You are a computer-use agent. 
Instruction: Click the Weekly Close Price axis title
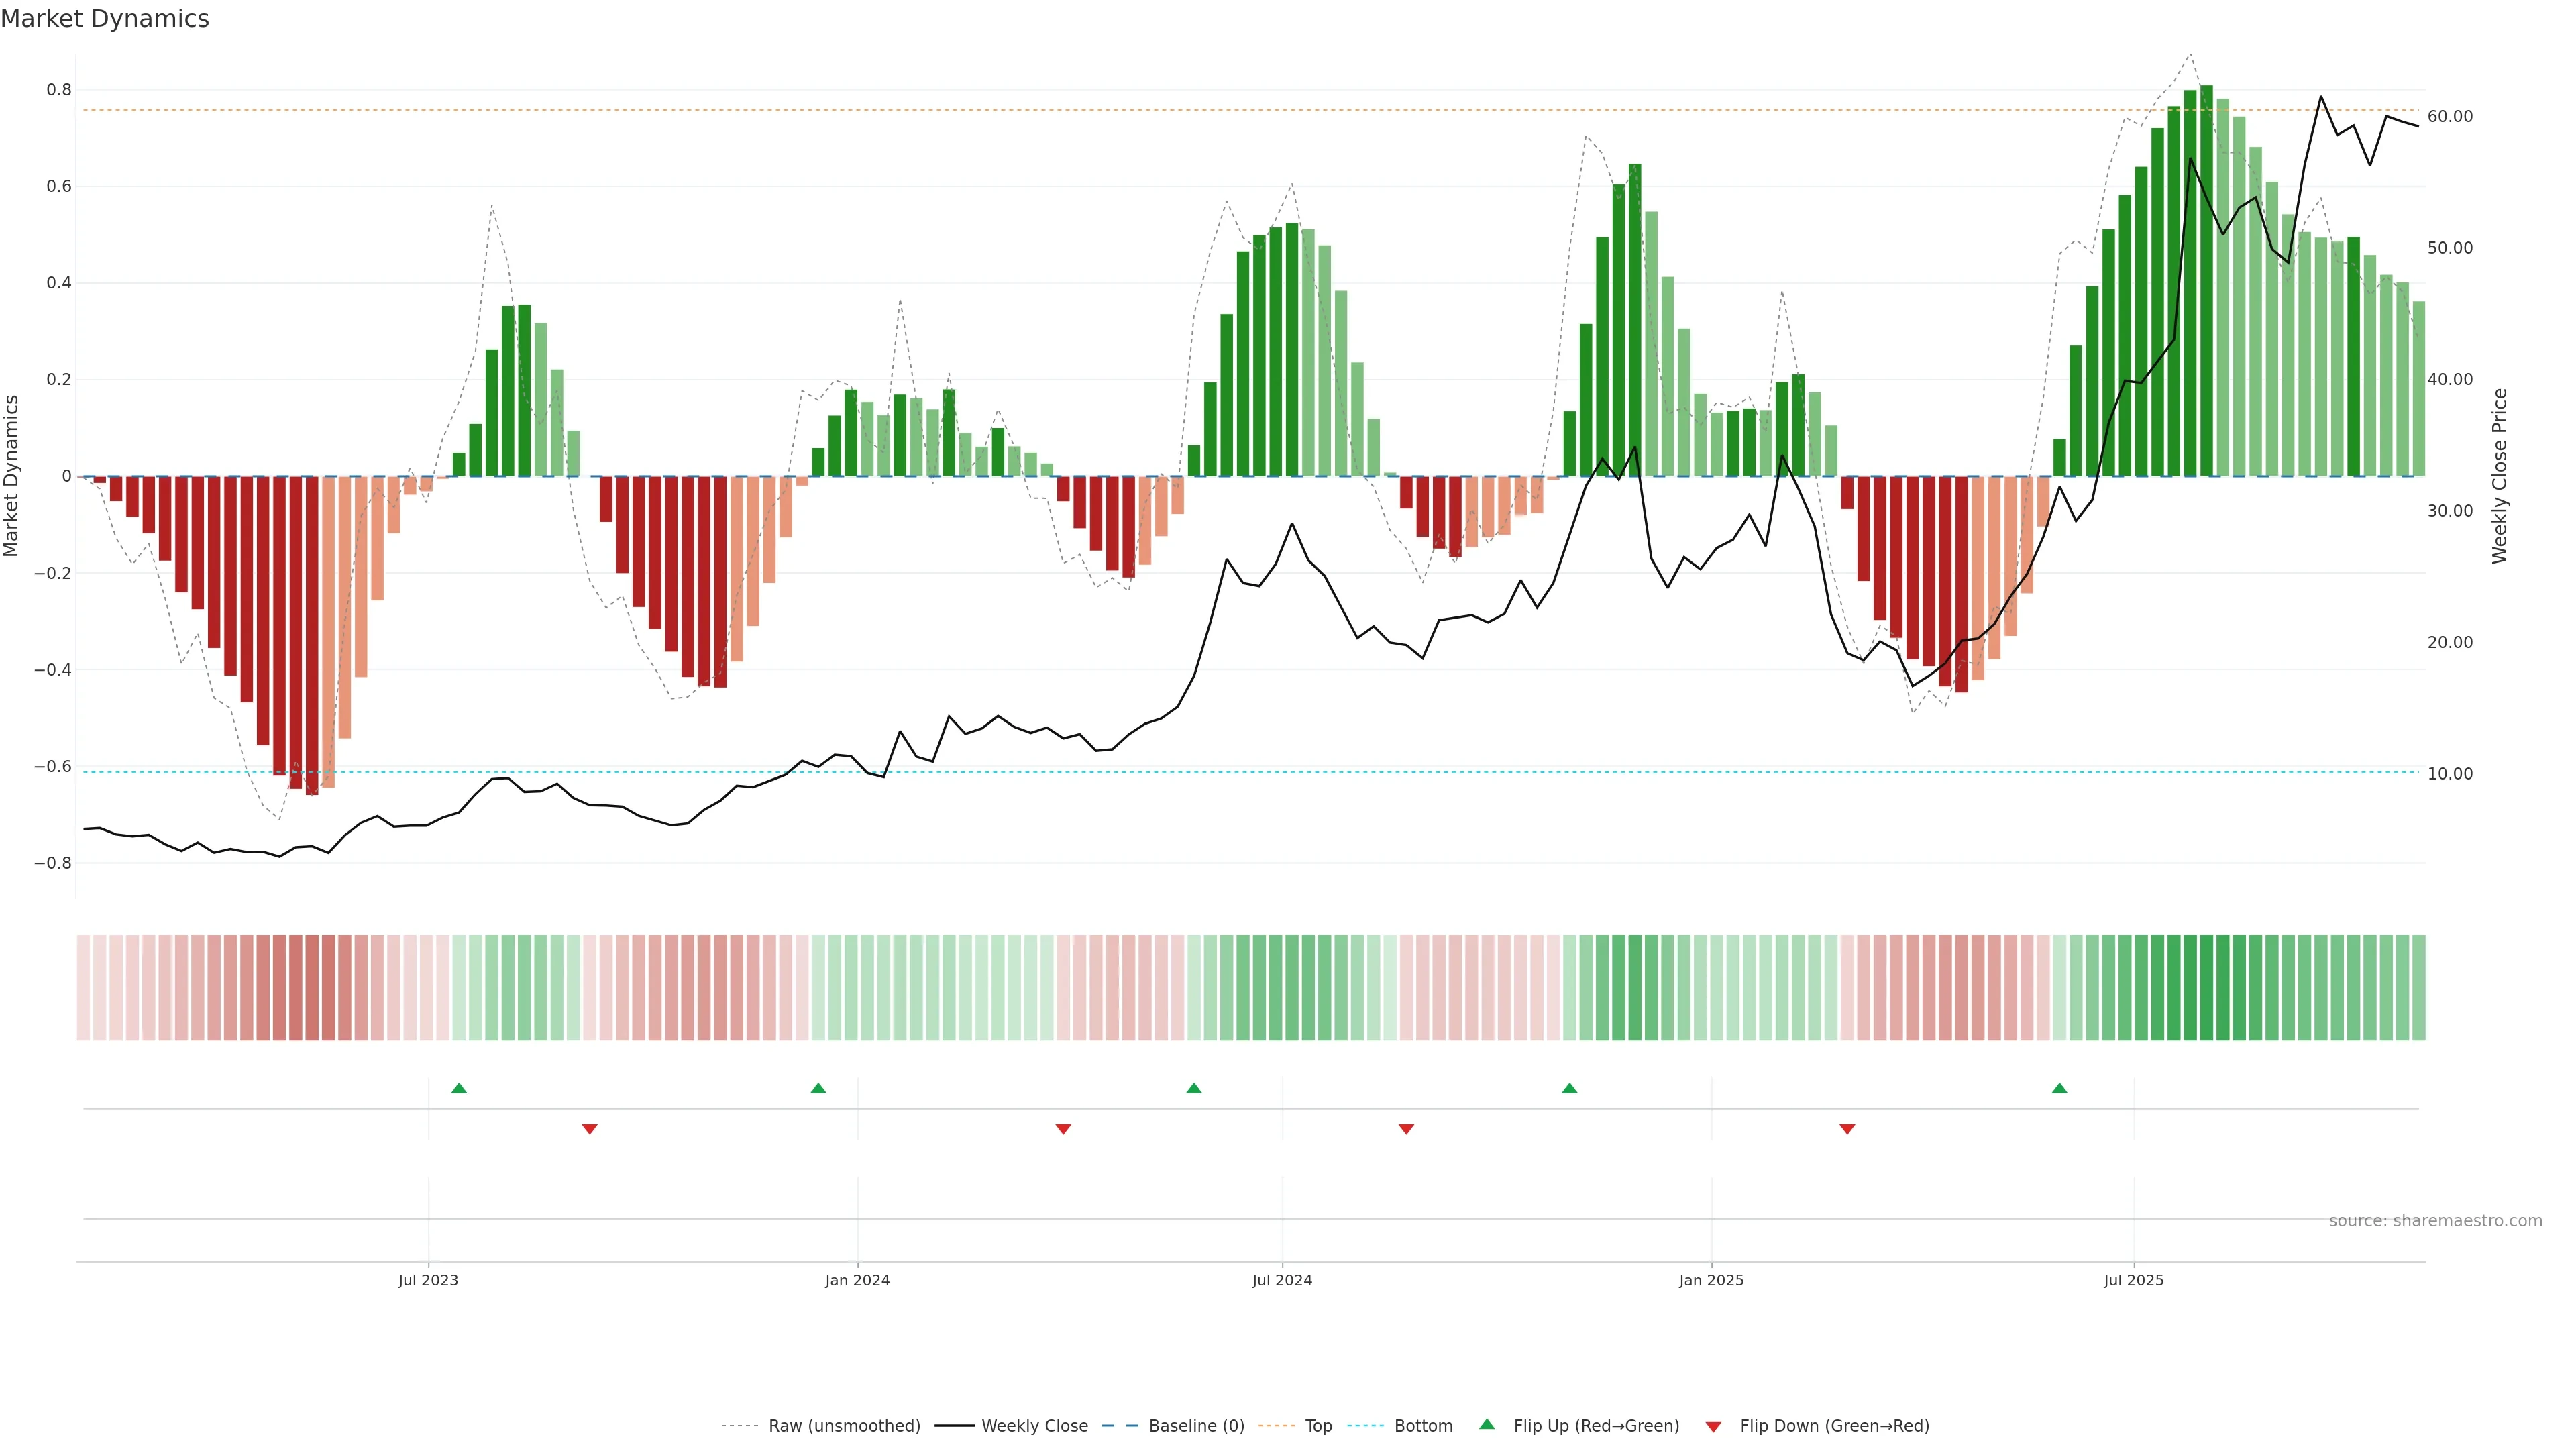pyautogui.click(x=2499, y=476)
